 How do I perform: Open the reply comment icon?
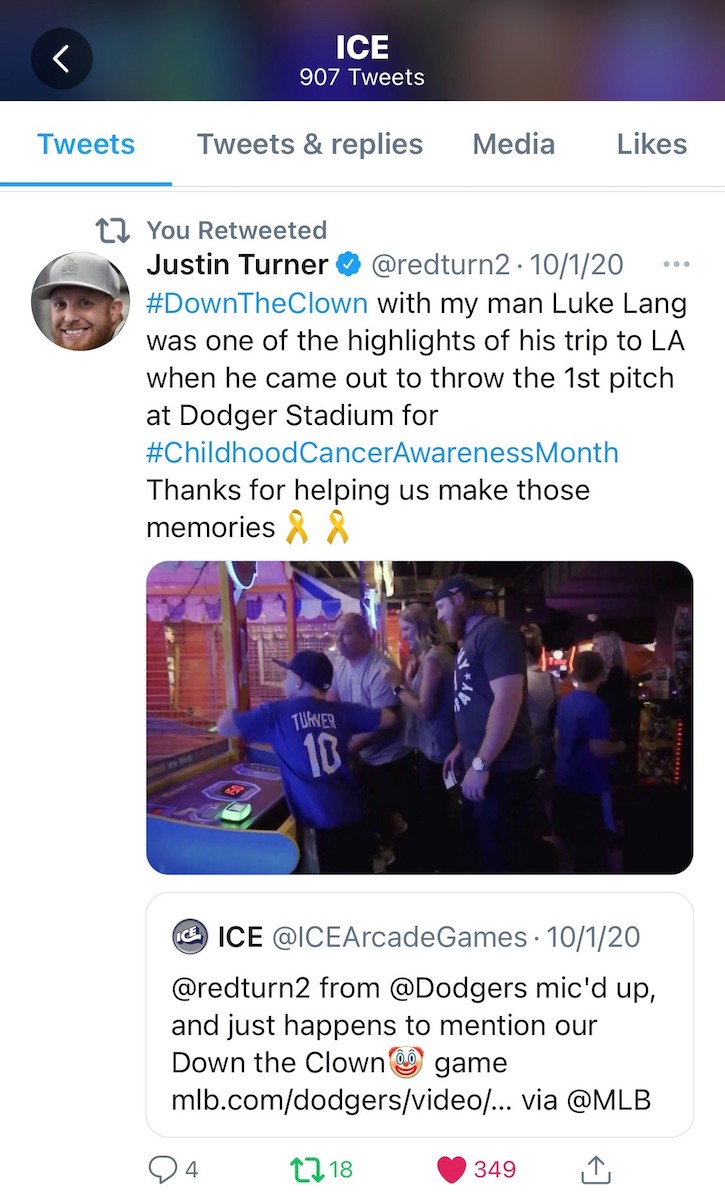click(162, 1168)
